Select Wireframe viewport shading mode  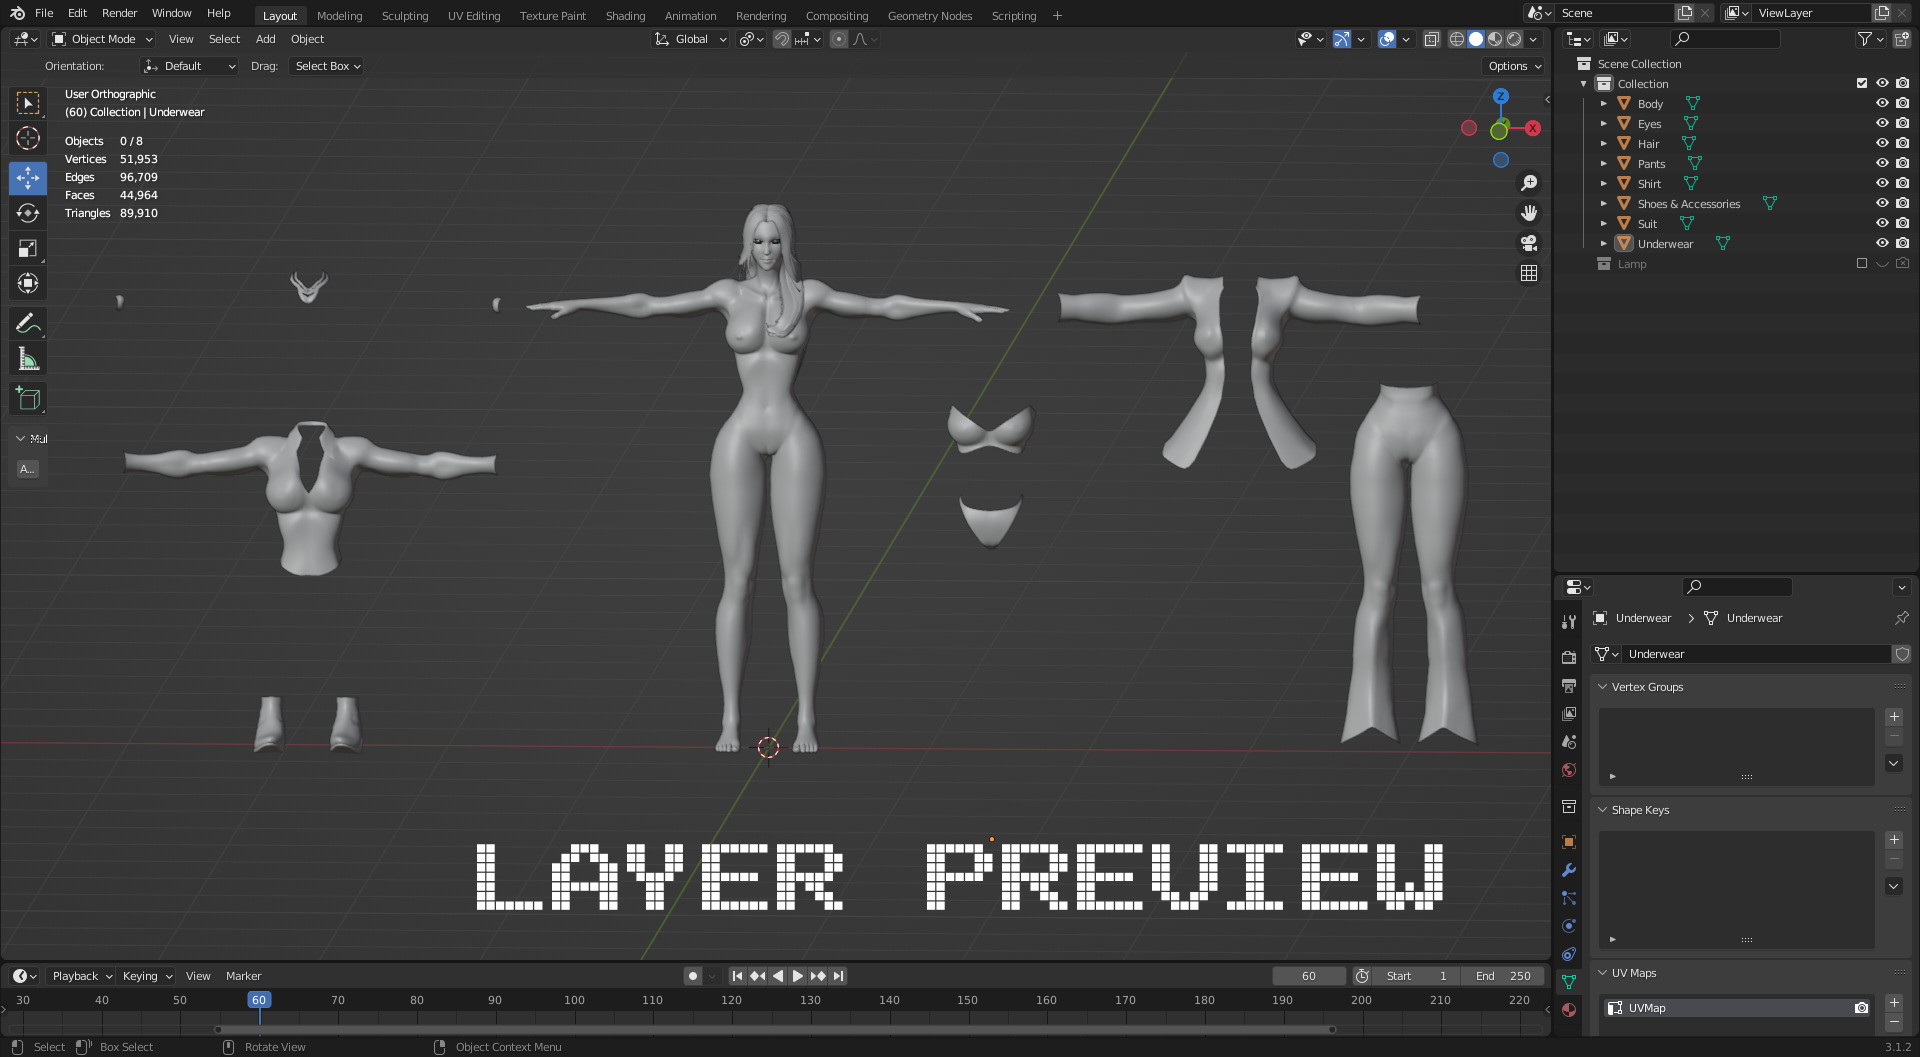[1457, 39]
